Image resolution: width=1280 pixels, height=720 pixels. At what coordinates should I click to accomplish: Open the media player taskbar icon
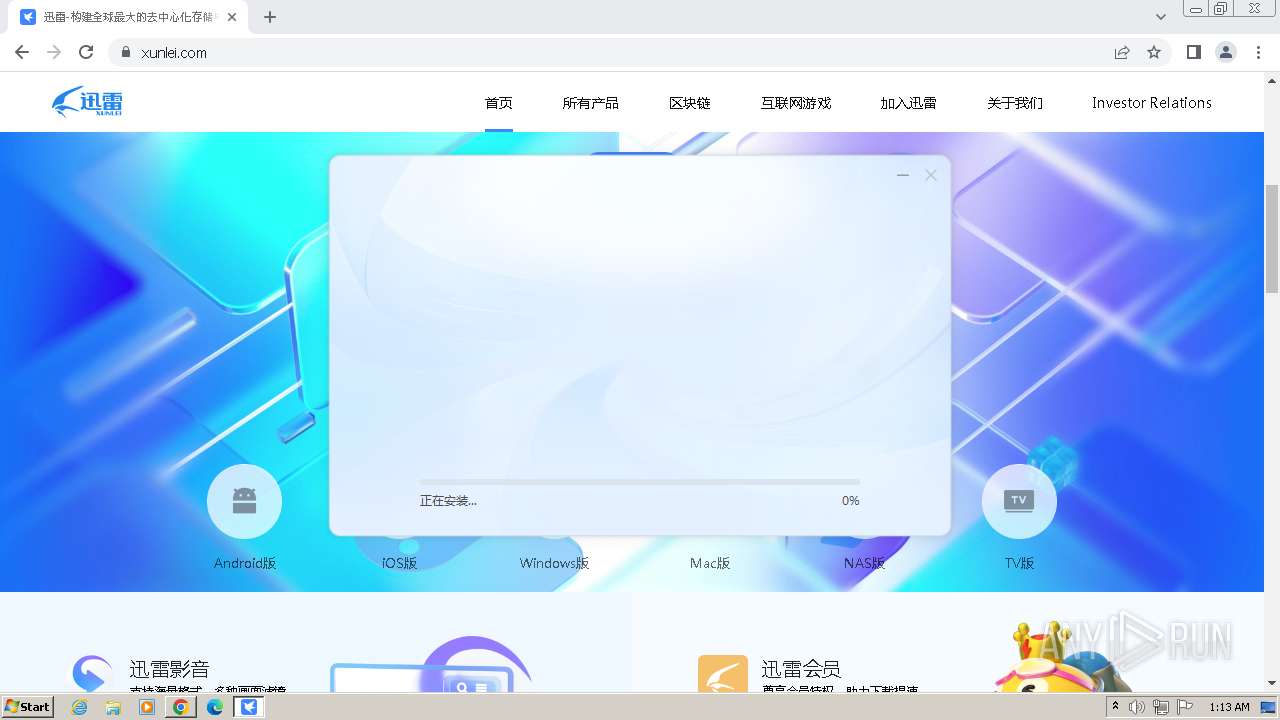[x=147, y=707]
